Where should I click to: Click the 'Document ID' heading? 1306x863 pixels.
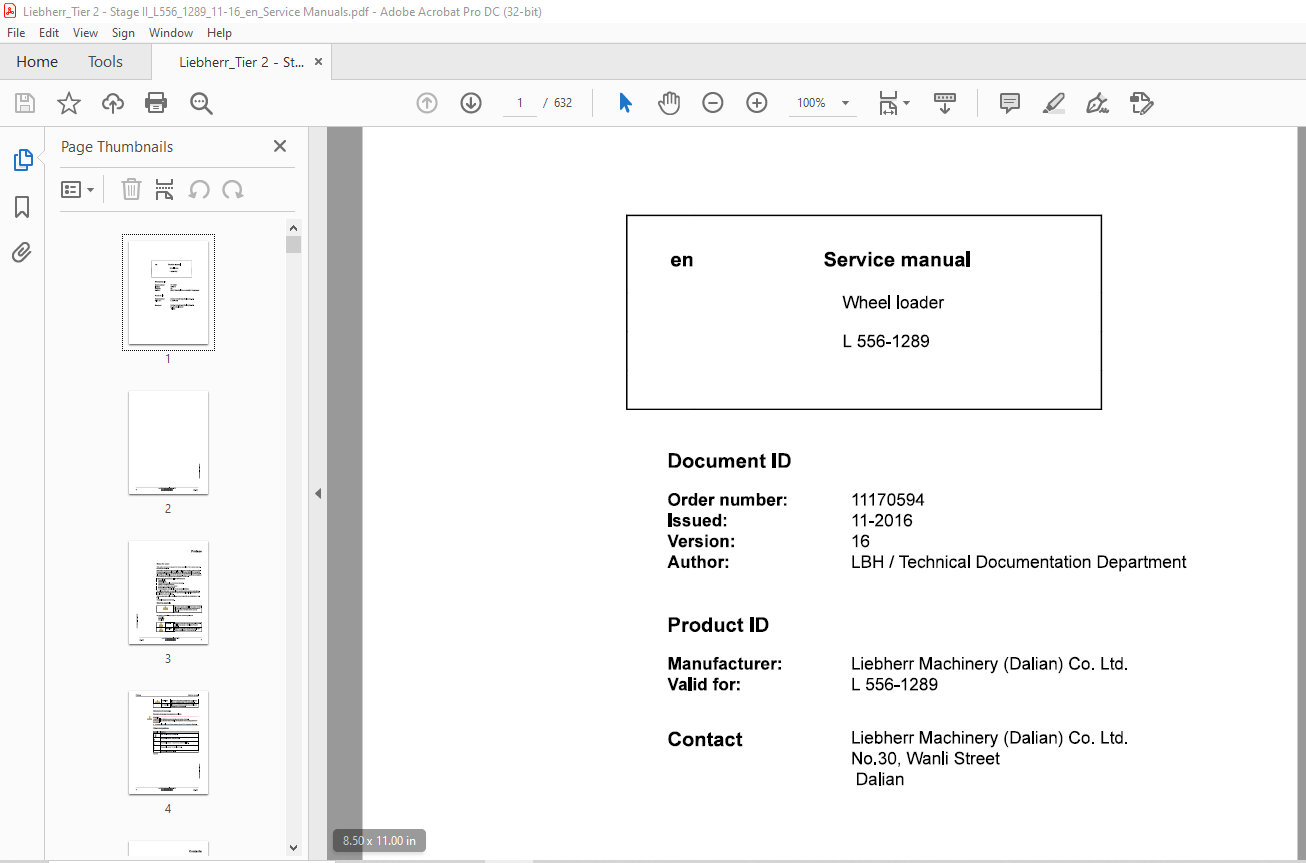click(729, 461)
